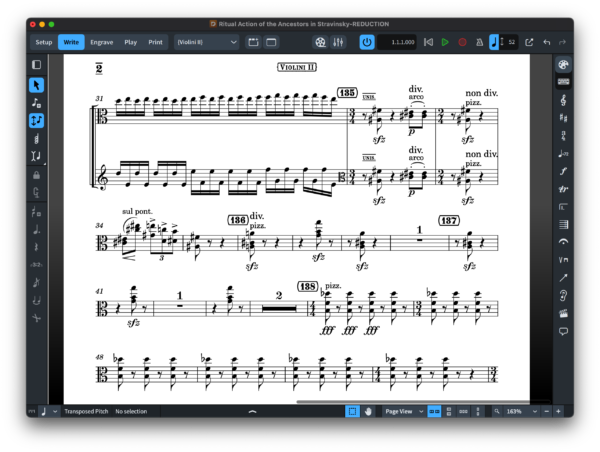Click the scissors tool
Image resolution: width=600 pixels, height=452 pixels.
point(36,318)
